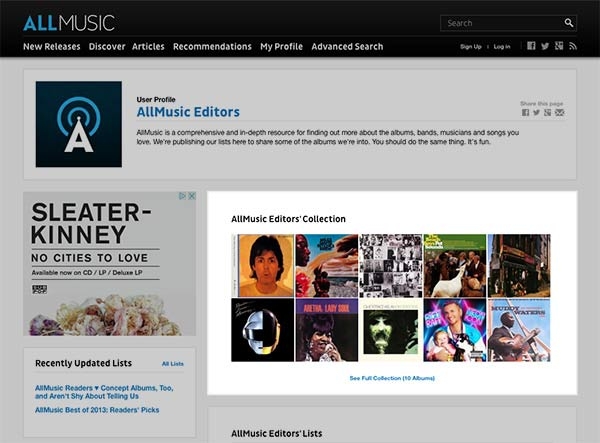Click the Sign Up link
The width and height of the screenshot is (600, 443).
tap(470, 47)
